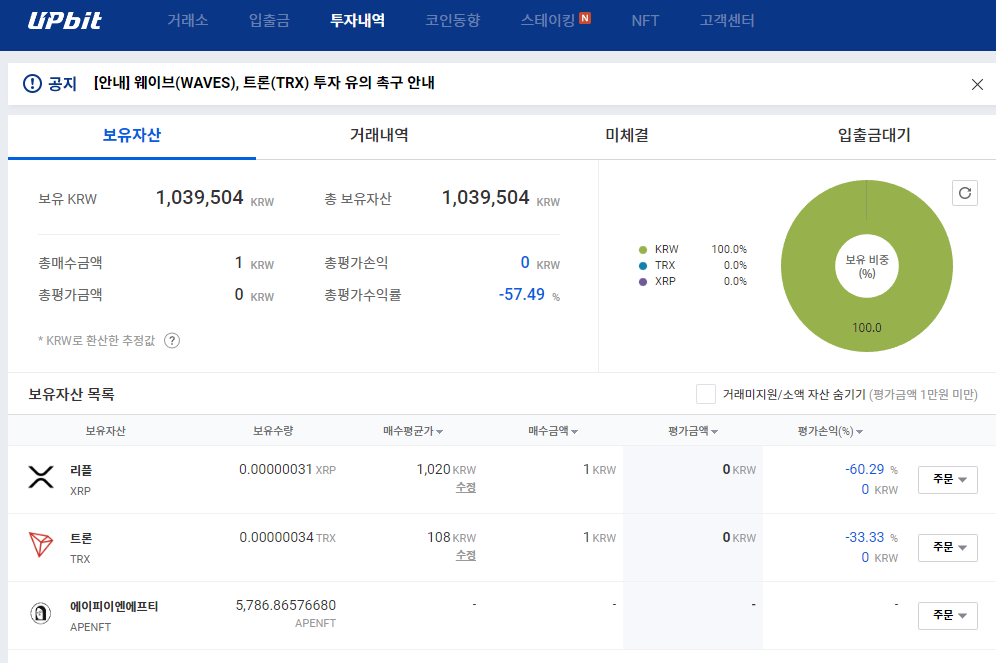Click the KRW legend dot
This screenshot has height=663, width=996.
coord(643,250)
